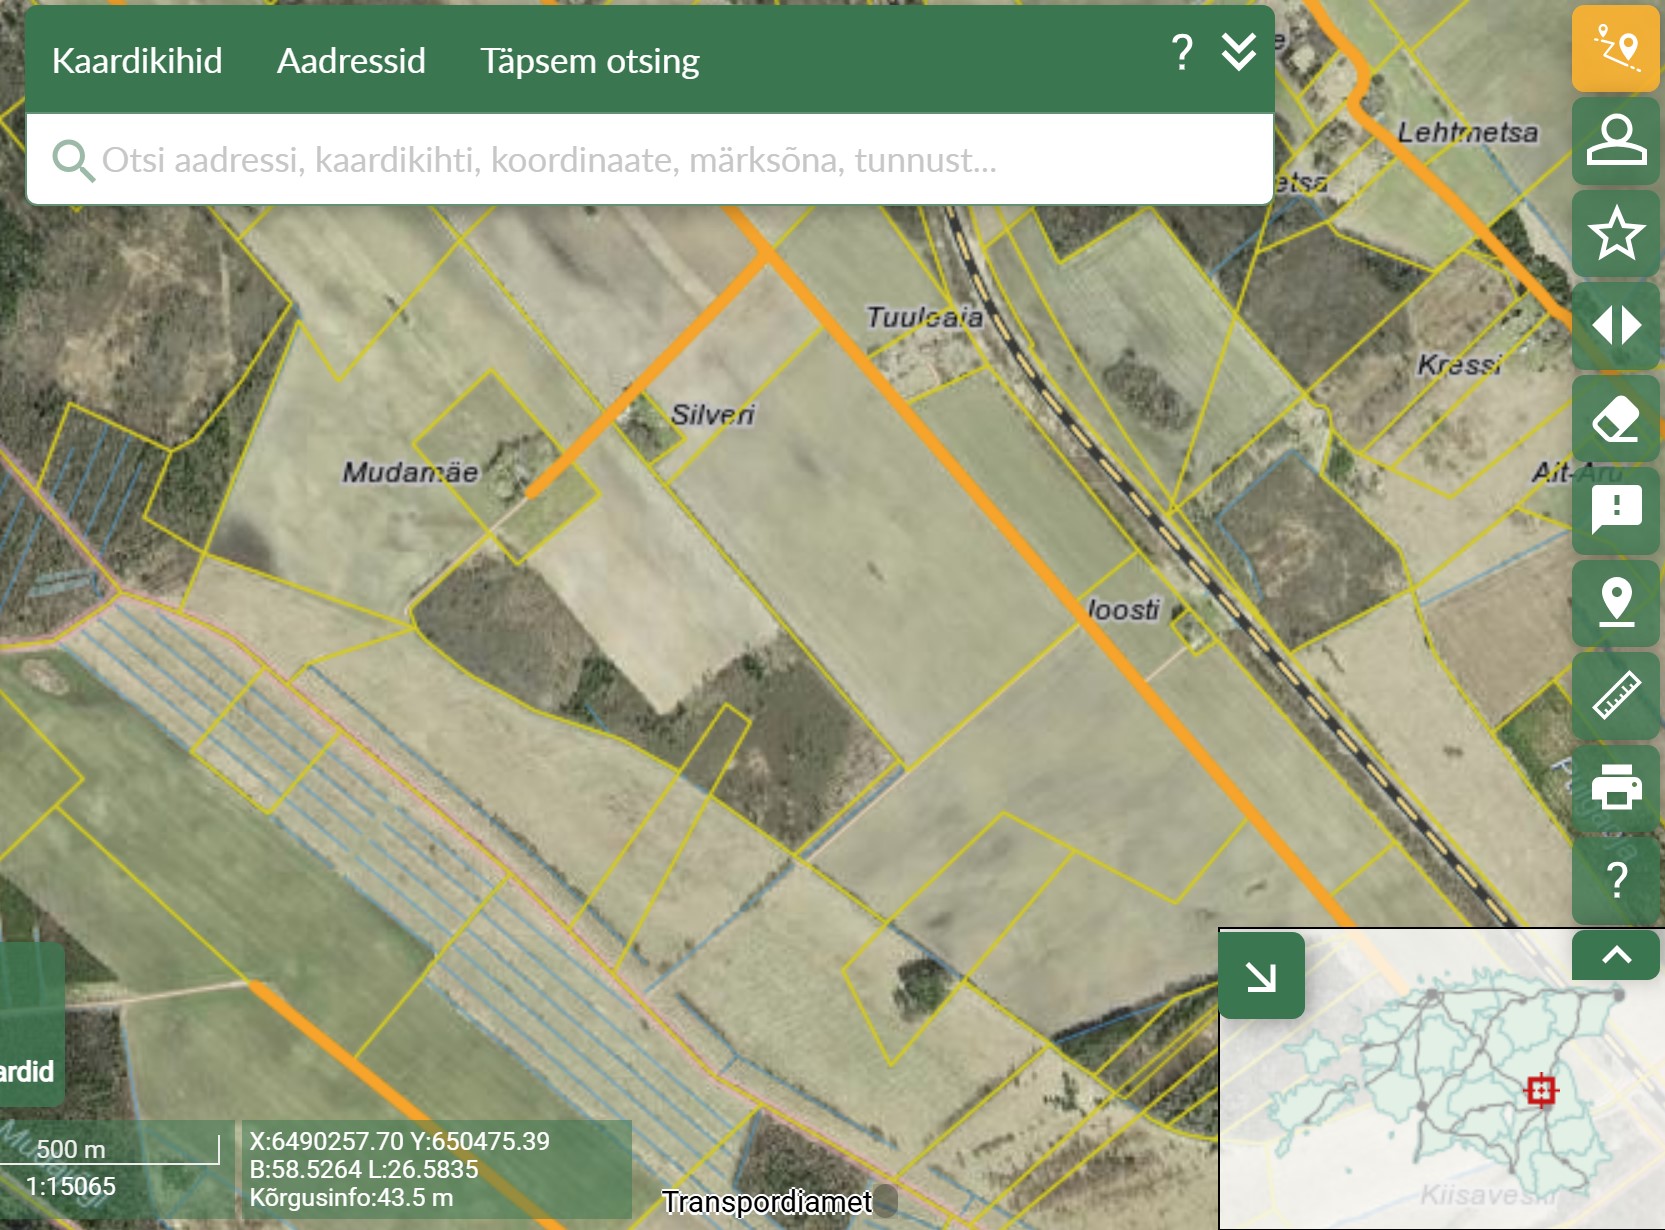Select the eraser clear-drawings tool

click(x=1616, y=418)
